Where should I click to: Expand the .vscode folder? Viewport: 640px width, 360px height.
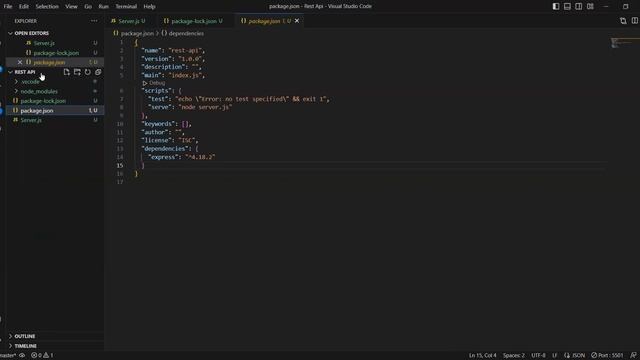pyautogui.click(x=30, y=82)
